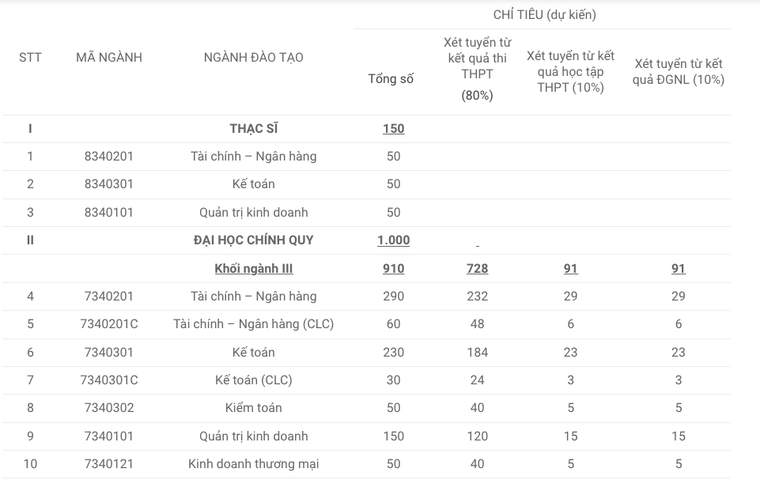Select the major code 7340201C cell
The height and width of the screenshot is (480, 760).
pyautogui.click(x=109, y=324)
